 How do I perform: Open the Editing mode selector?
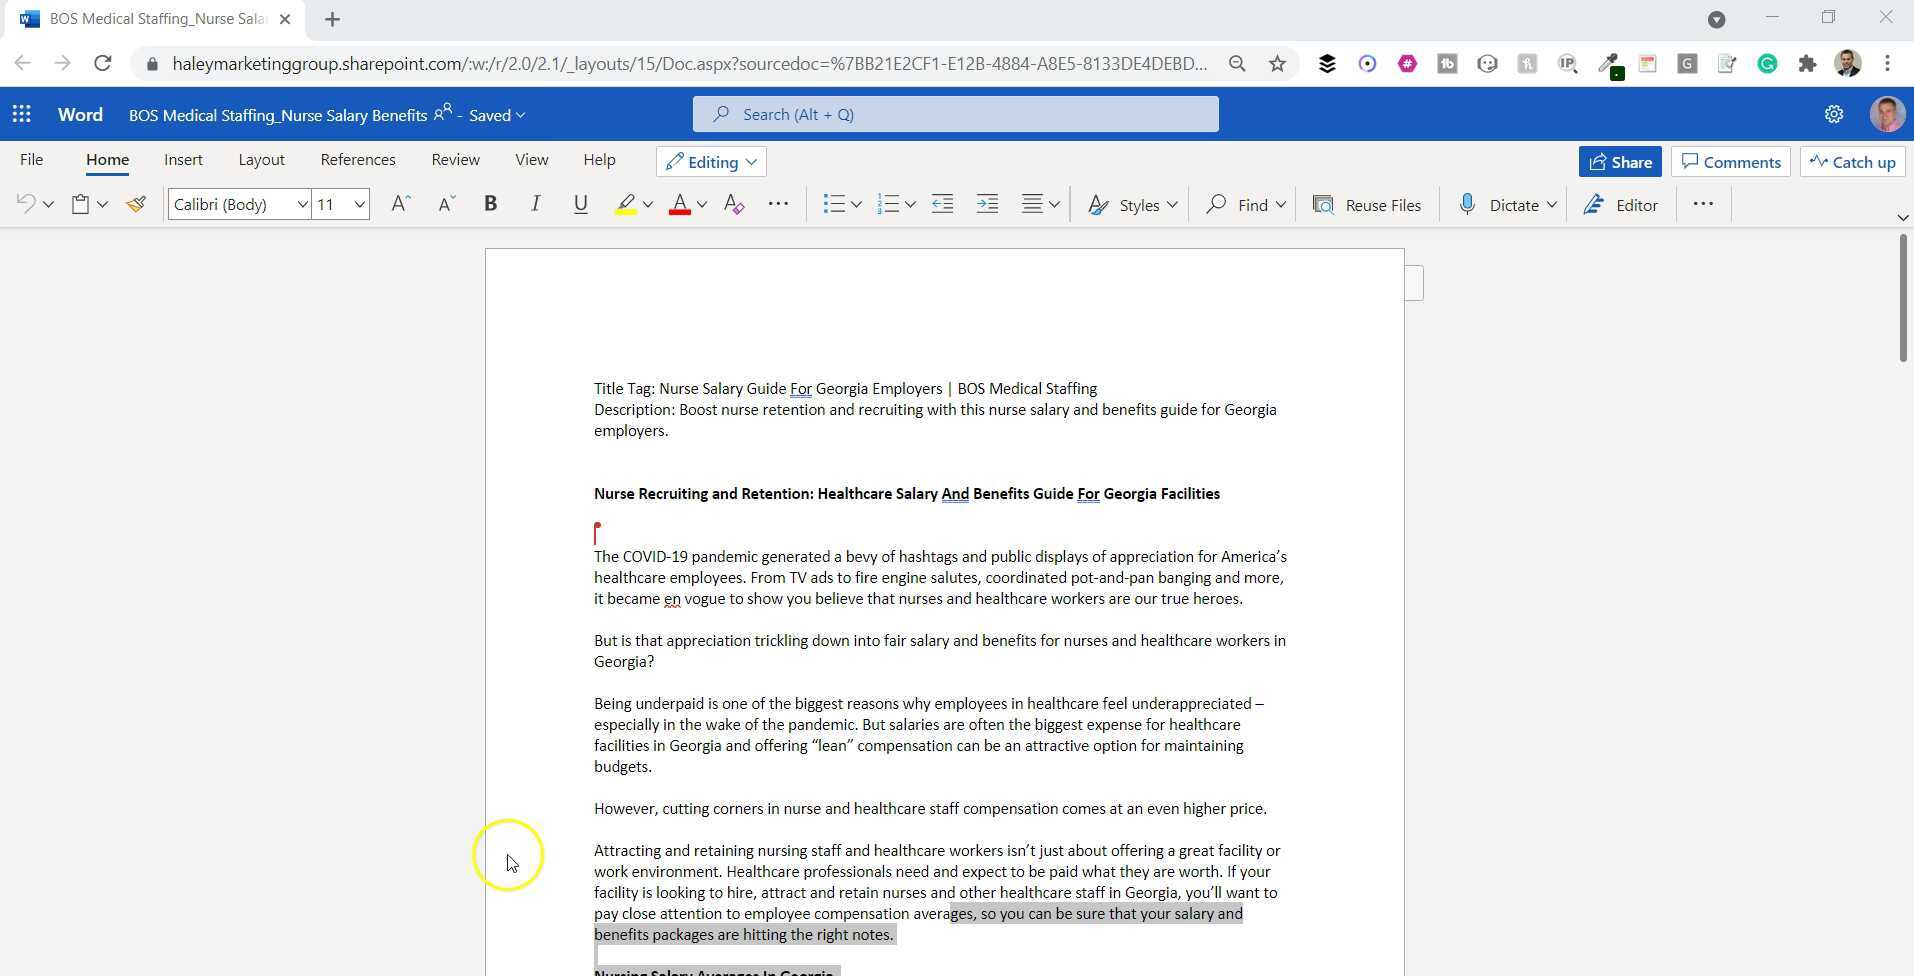[x=710, y=161]
